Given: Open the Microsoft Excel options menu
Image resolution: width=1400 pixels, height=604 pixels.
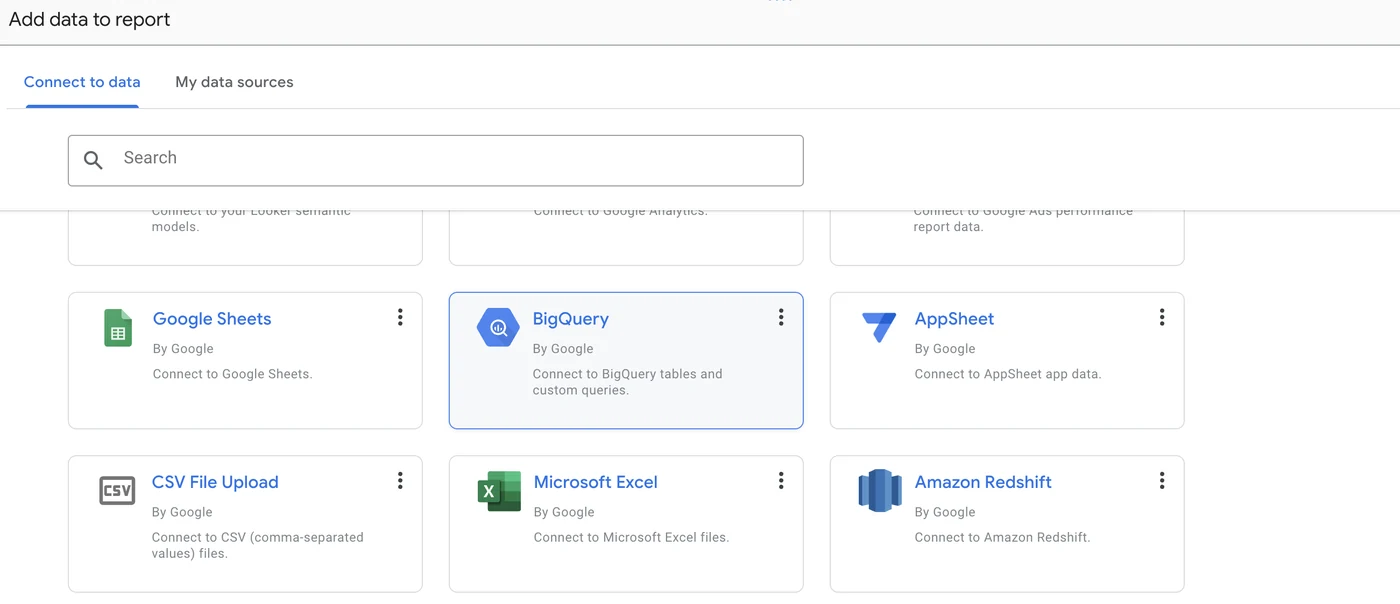Looking at the screenshot, I should coord(781,480).
